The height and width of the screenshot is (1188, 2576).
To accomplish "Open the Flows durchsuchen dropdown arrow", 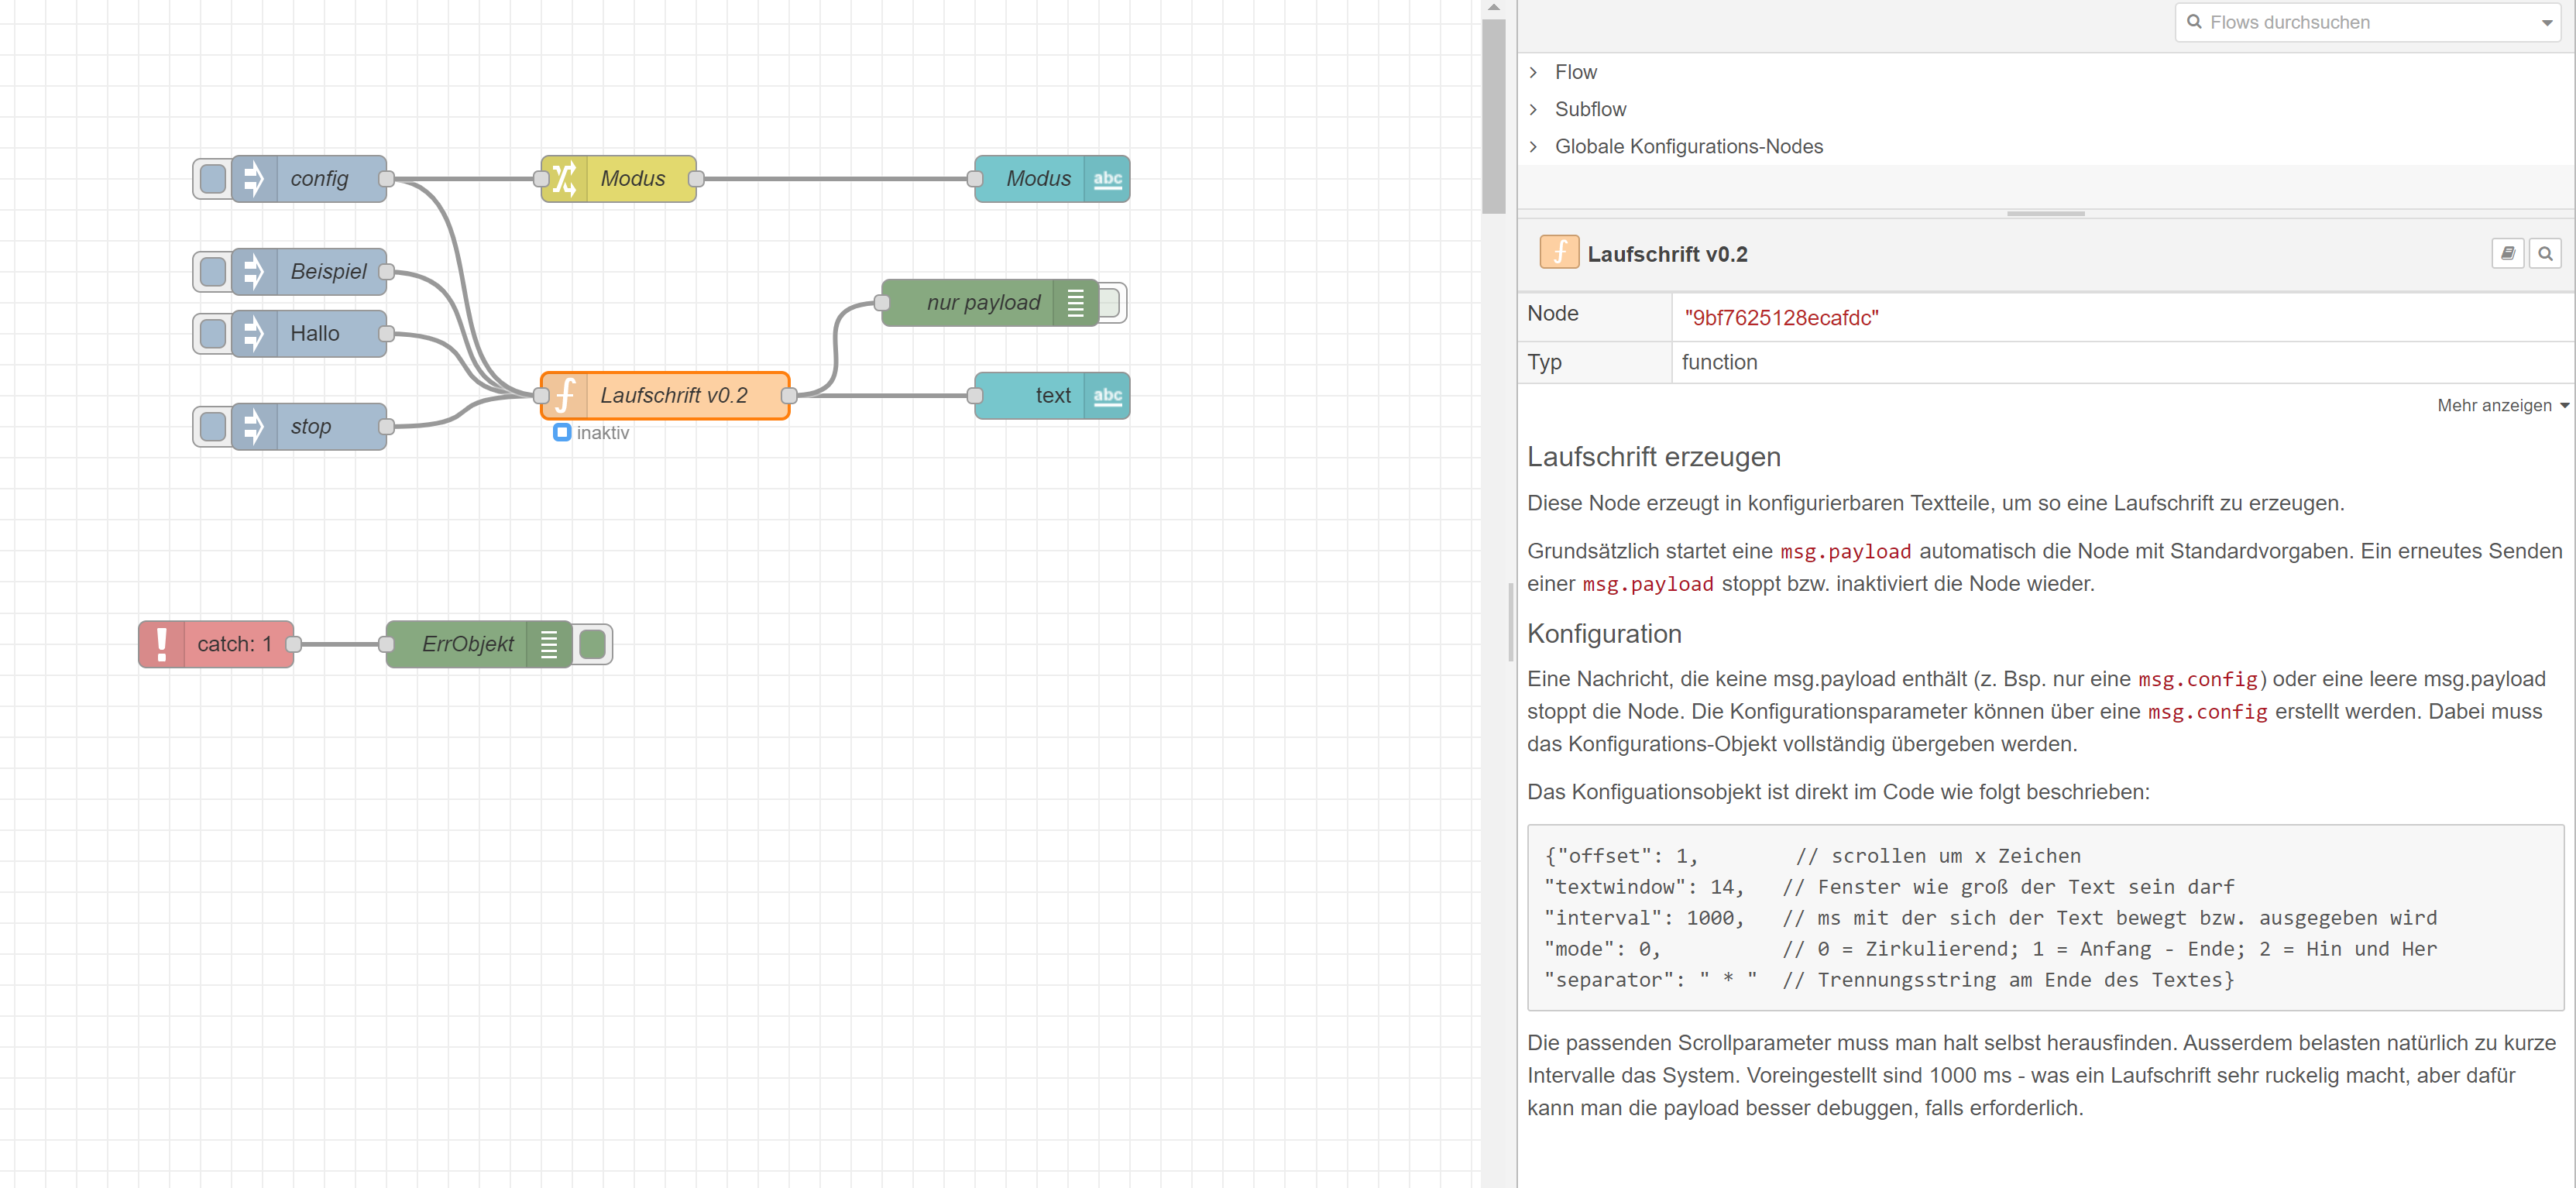I will click(x=2546, y=23).
